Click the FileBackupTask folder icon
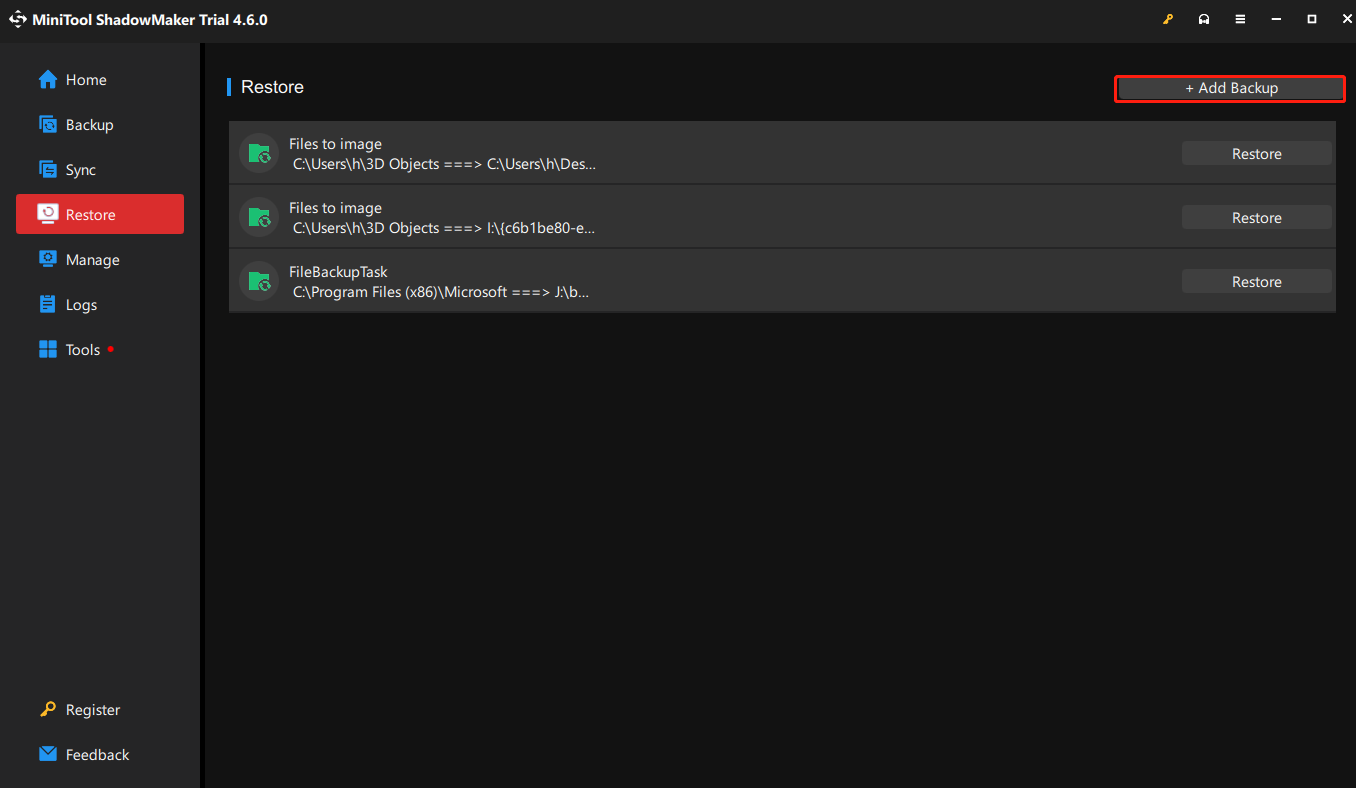The width and height of the screenshot is (1356, 788). [x=259, y=281]
